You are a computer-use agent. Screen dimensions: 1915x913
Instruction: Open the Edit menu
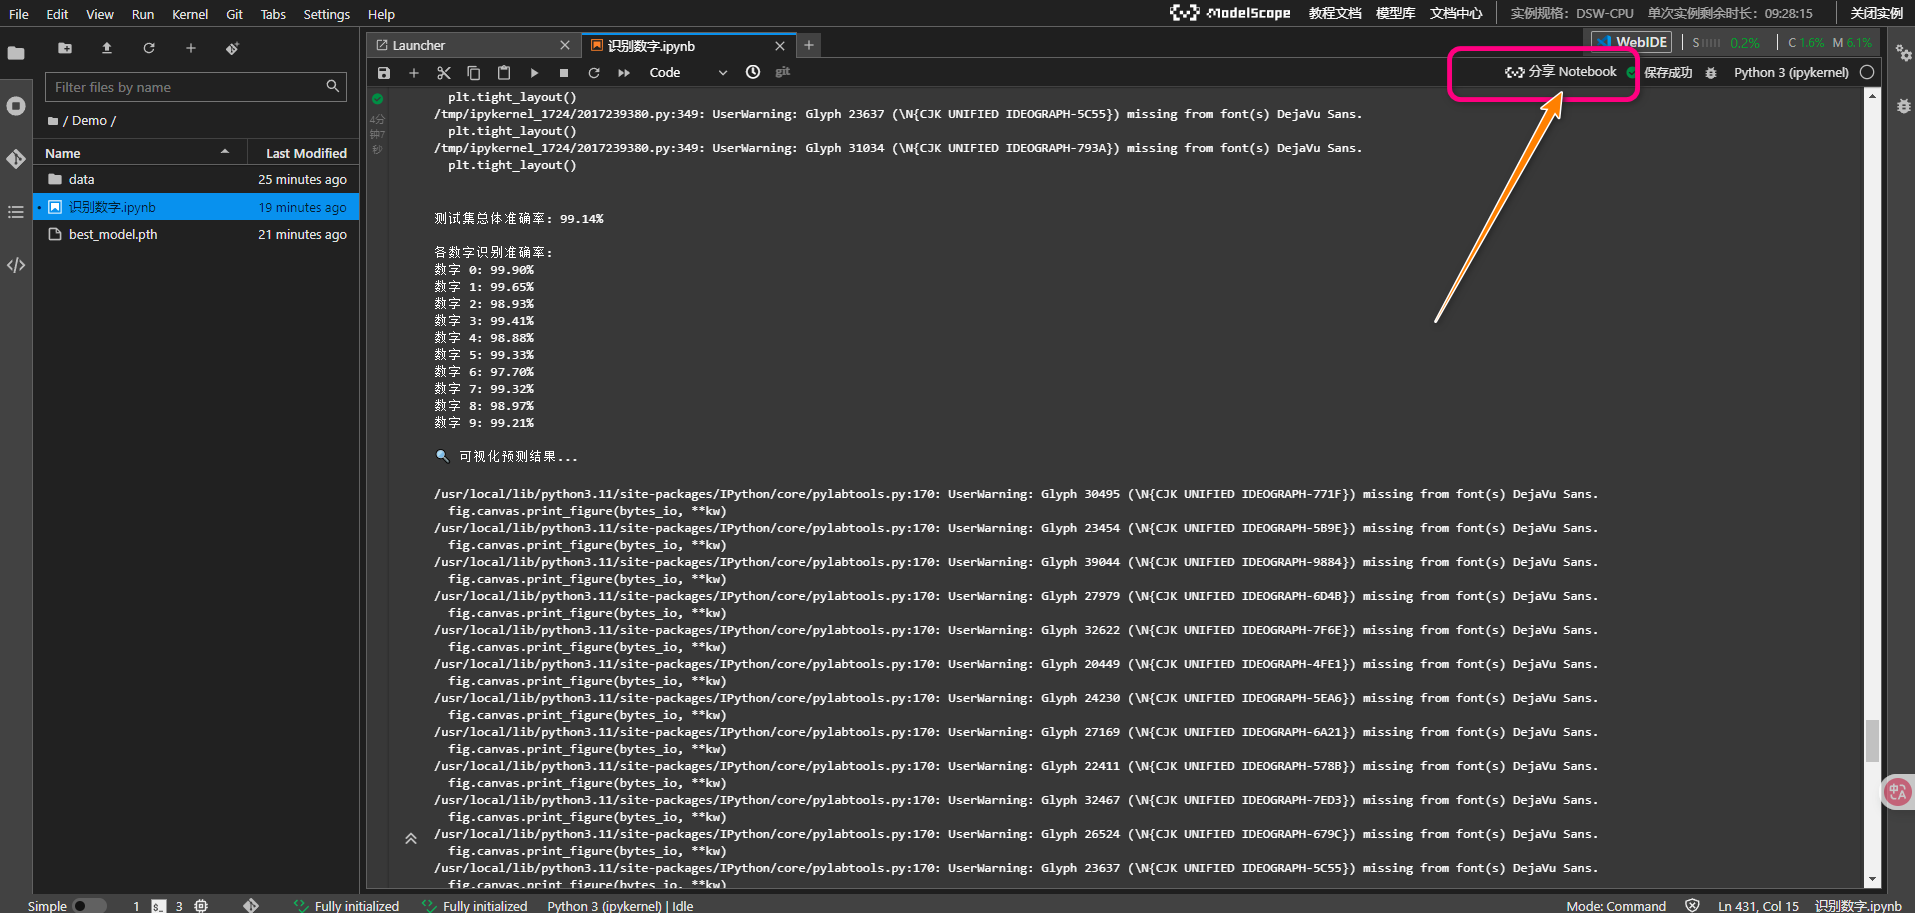[x=57, y=14]
